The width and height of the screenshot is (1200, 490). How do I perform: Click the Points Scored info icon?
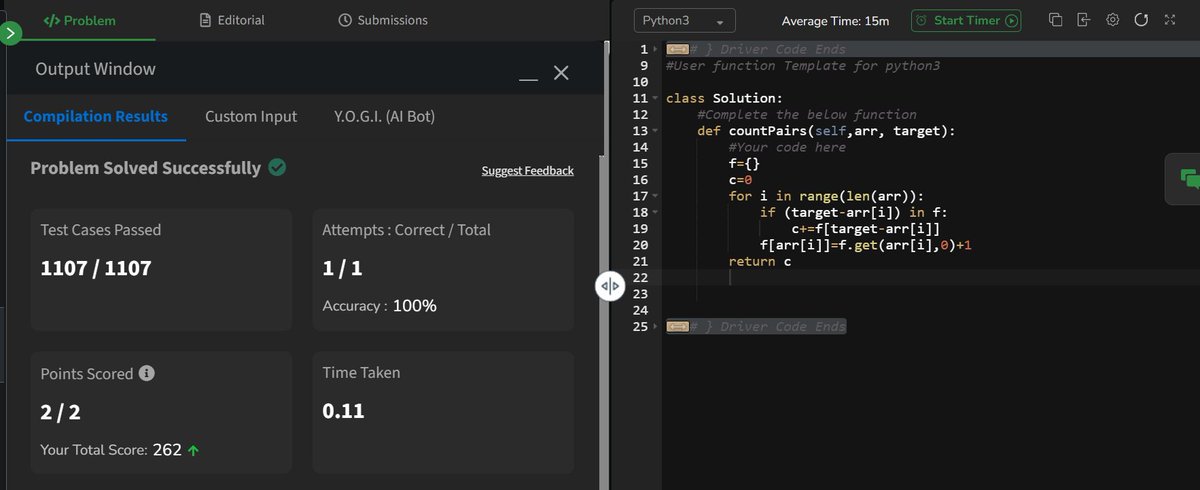146,373
